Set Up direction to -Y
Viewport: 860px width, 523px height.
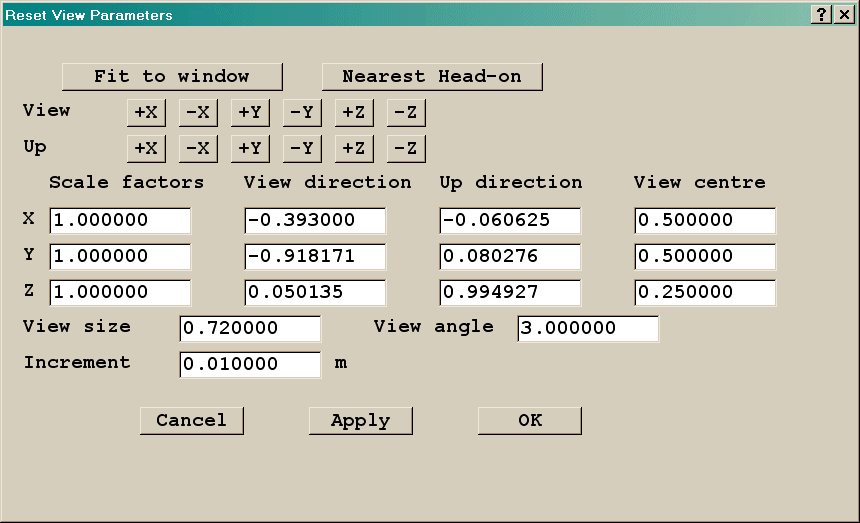pos(302,149)
